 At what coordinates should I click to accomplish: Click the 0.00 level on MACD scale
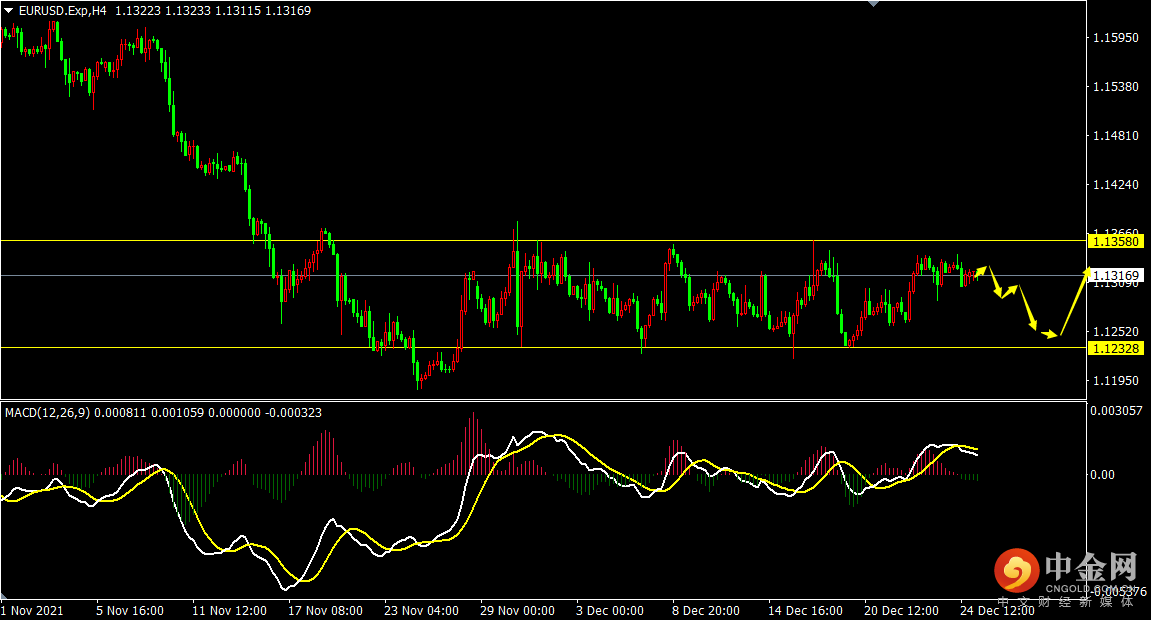click(x=1102, y=474)
